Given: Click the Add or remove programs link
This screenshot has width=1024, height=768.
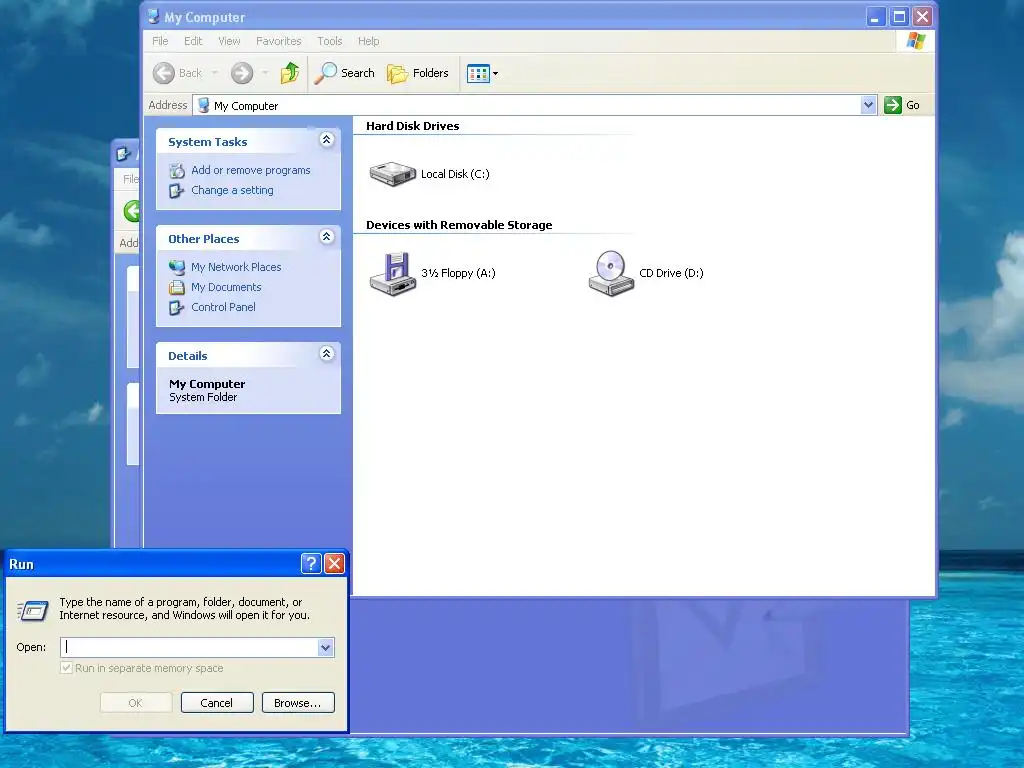Looking at the screenshot, I should click(x=251, y=170).
